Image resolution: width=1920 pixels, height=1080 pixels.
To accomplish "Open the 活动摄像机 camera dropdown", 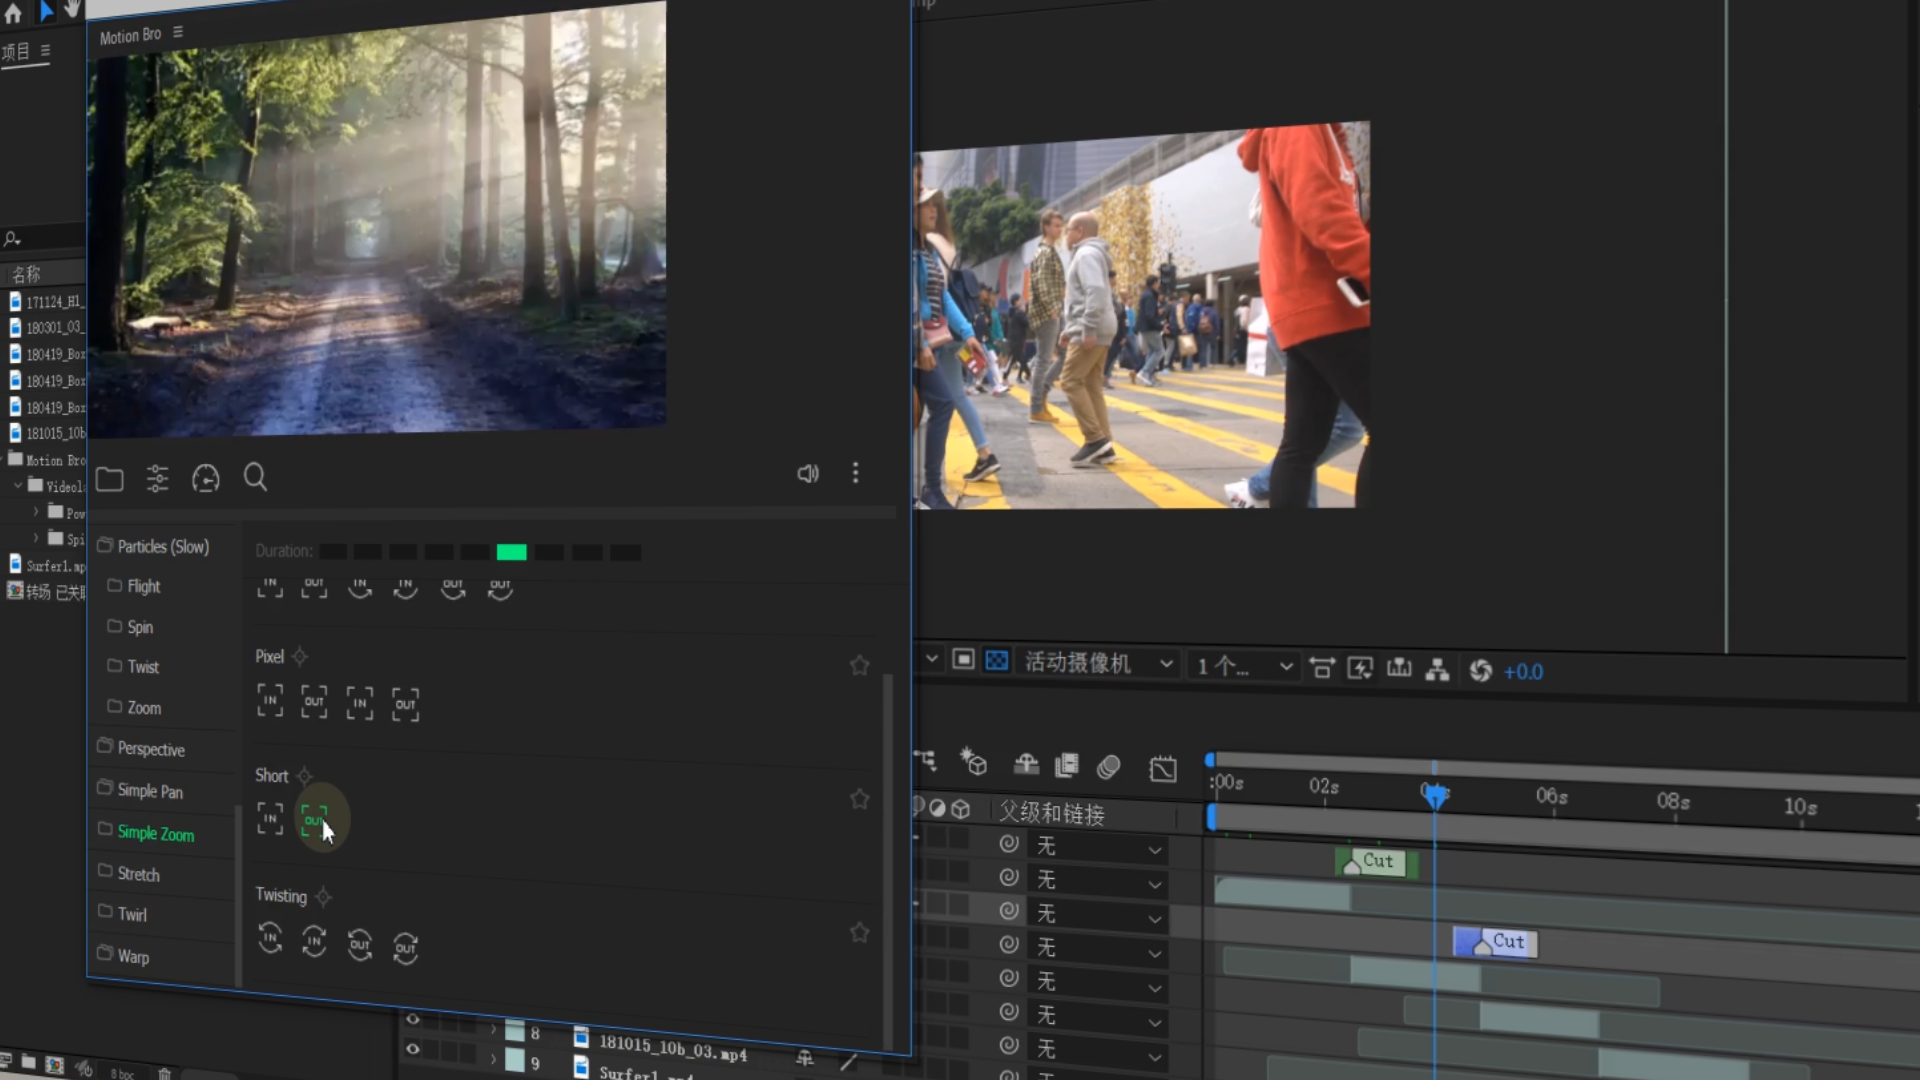I will click(1097, 663).
